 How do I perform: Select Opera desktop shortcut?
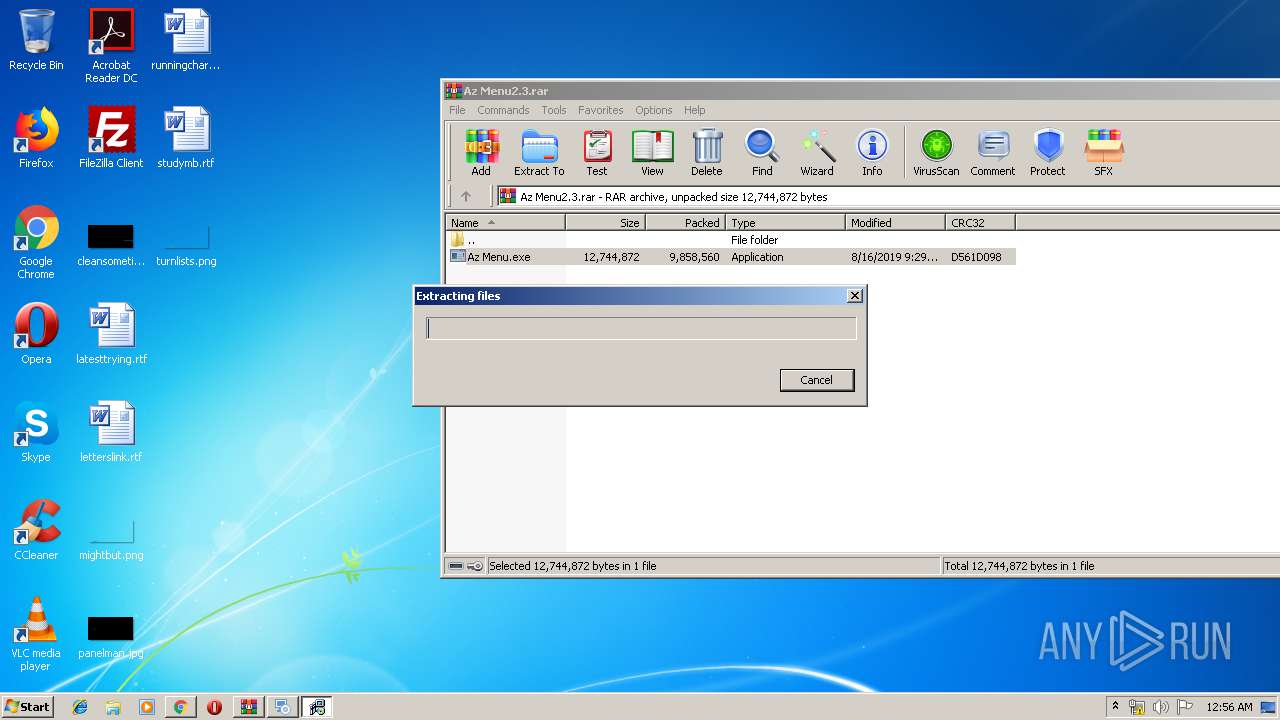tap(36, 334)
